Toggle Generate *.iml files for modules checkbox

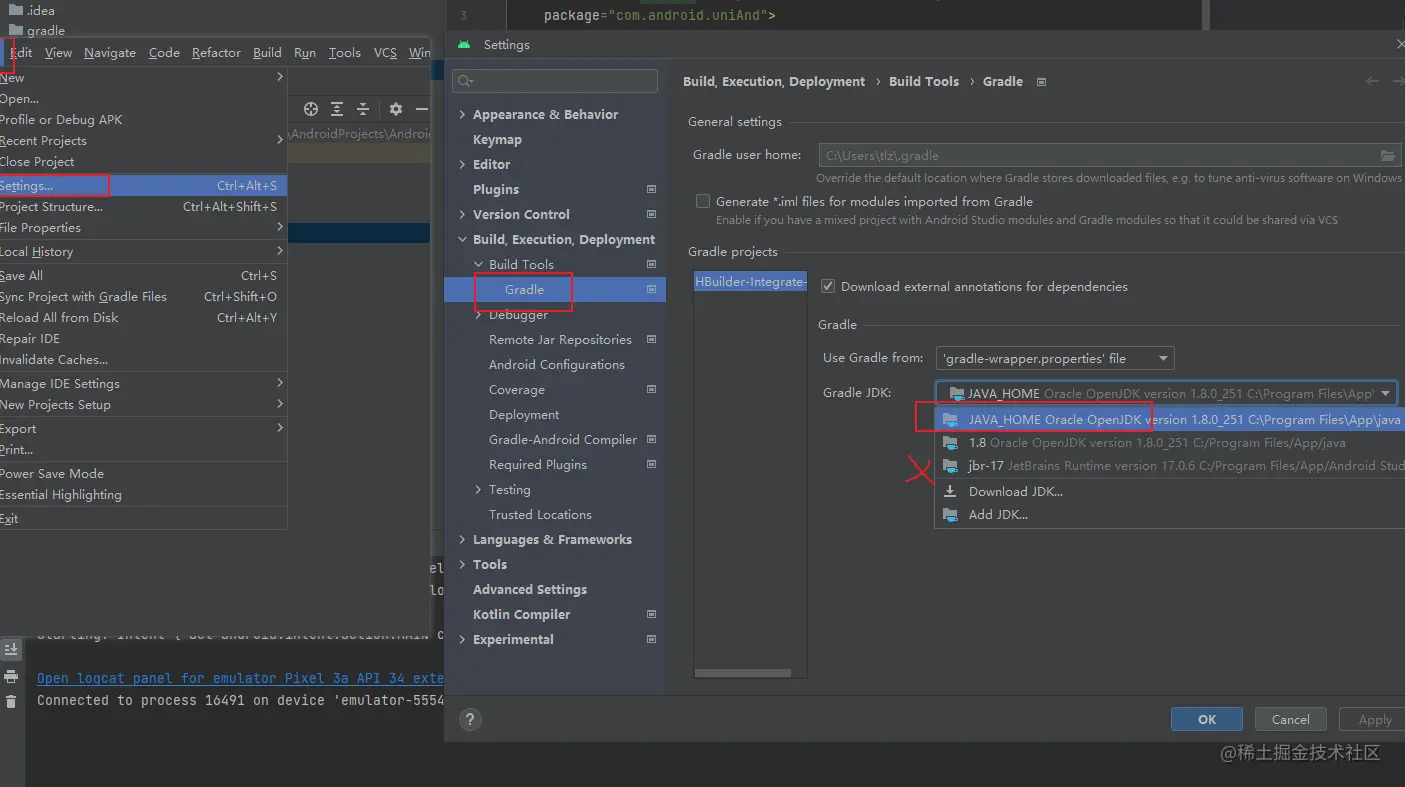coord(703,201)
